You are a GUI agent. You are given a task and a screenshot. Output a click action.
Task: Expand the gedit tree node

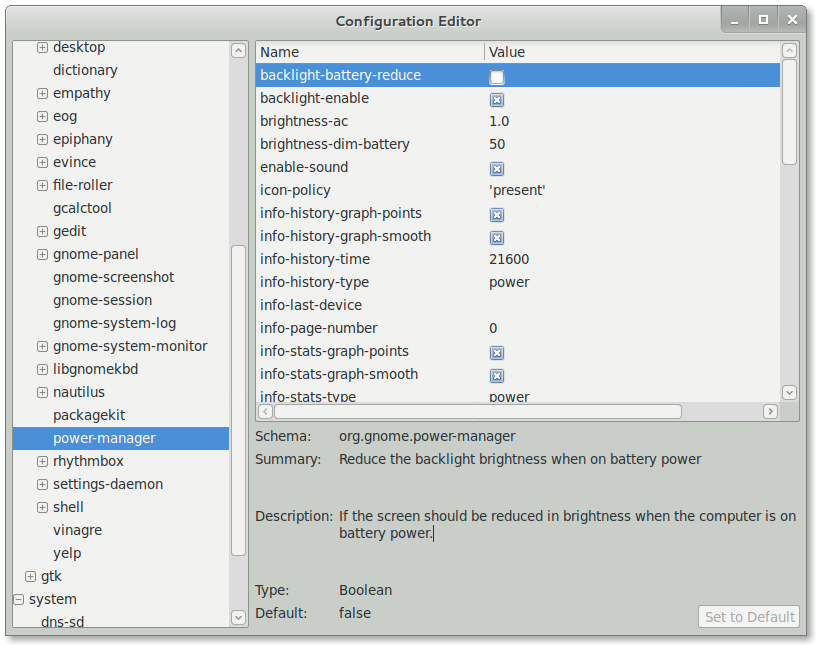pos(42,231)
